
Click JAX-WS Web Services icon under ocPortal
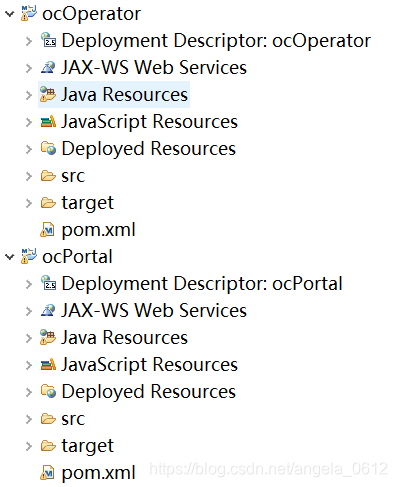(x=48, y=310)
